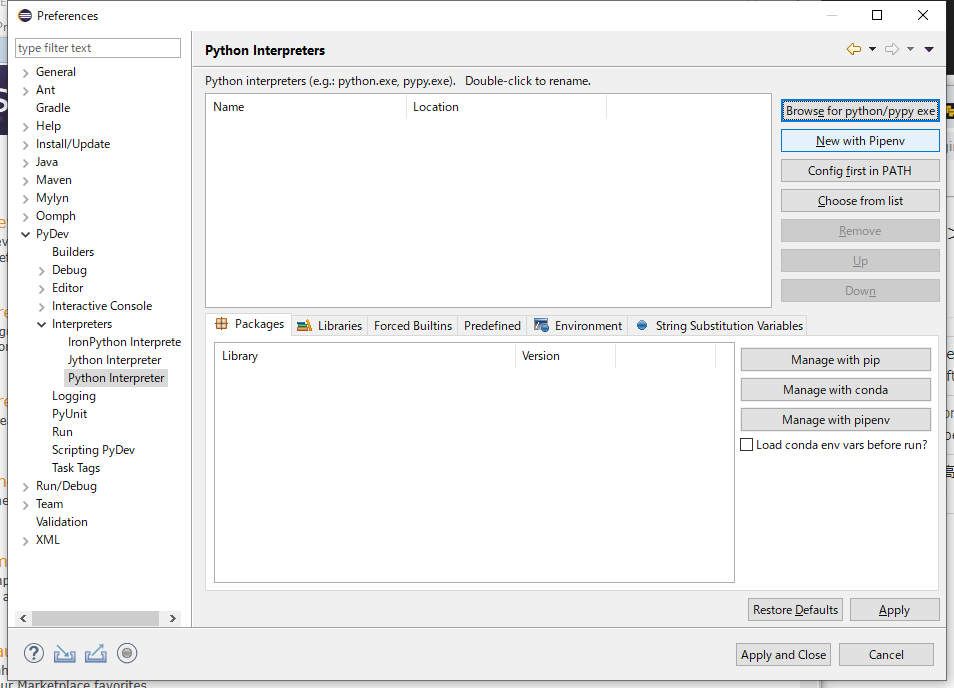Click Browse for python/pypy exe button
This screenshot has height=688, width=954.
pos(860,111)
